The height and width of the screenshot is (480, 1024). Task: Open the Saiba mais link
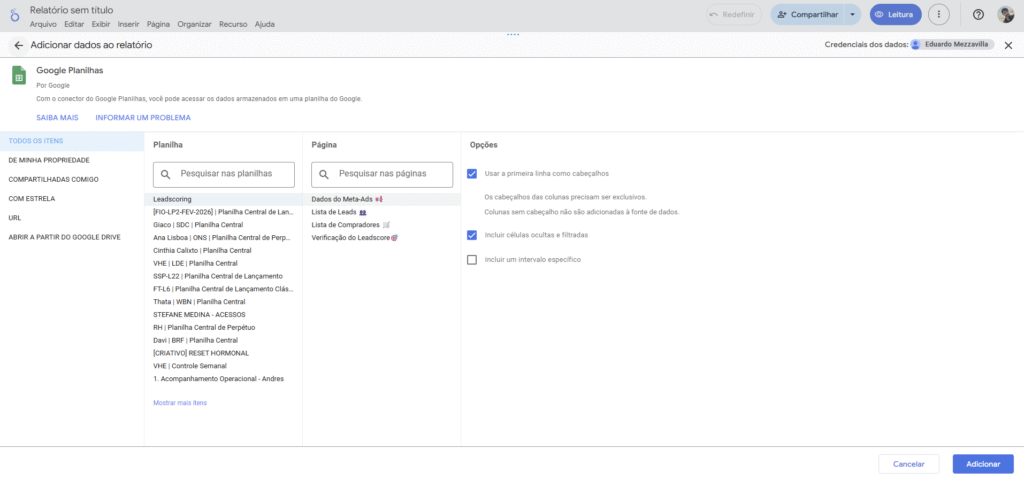coord(57,117)
